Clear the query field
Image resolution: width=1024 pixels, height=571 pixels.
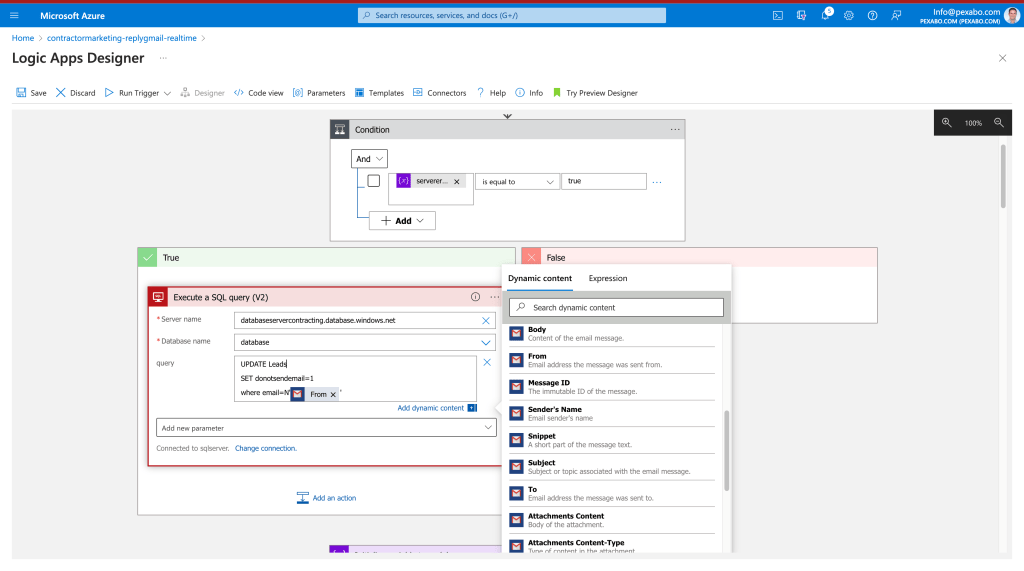(487, 362)
